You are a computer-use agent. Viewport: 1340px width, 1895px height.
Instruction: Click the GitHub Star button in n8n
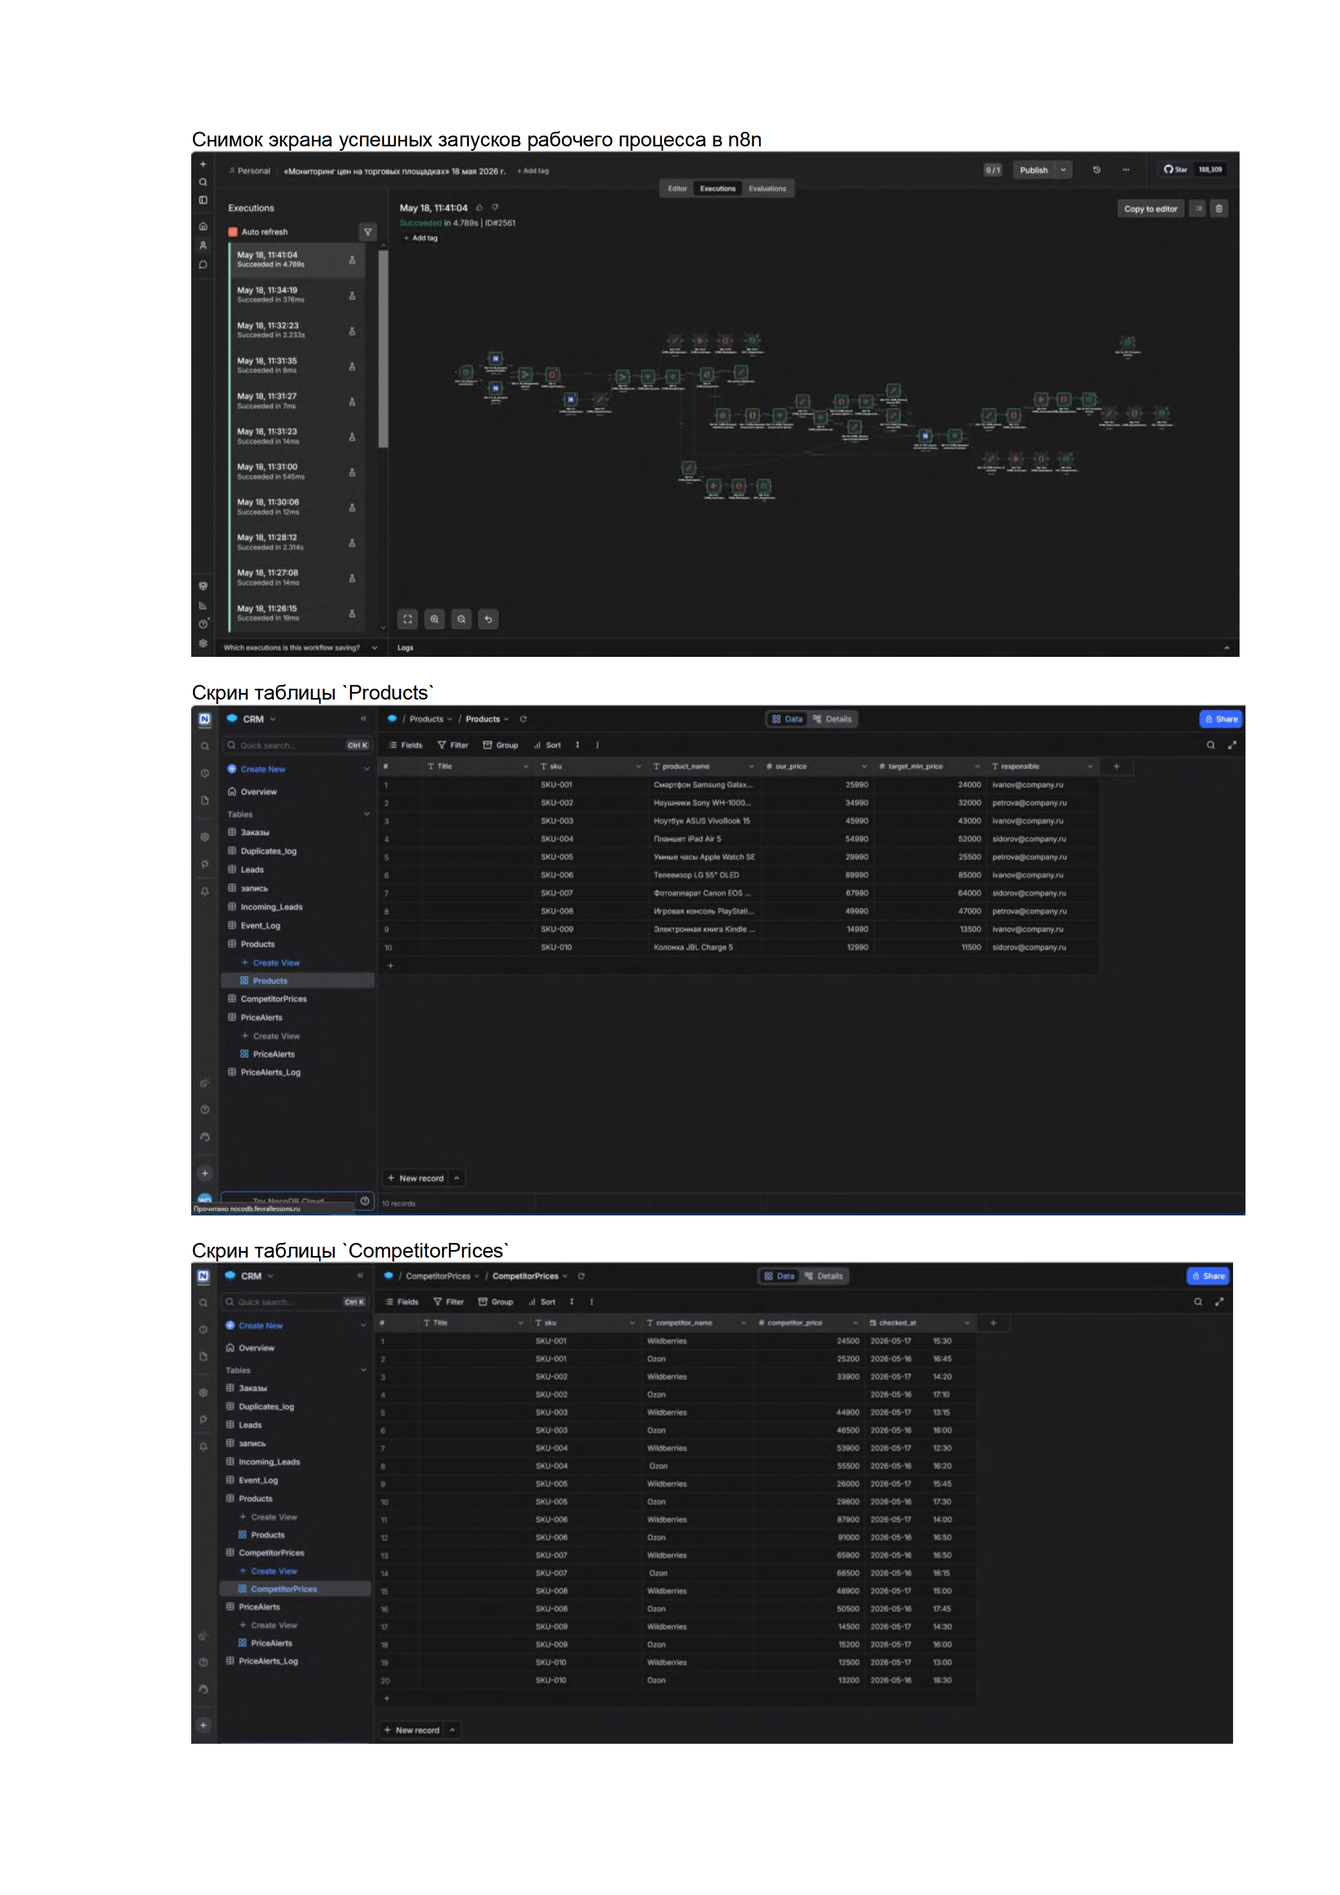(1176, 170)
